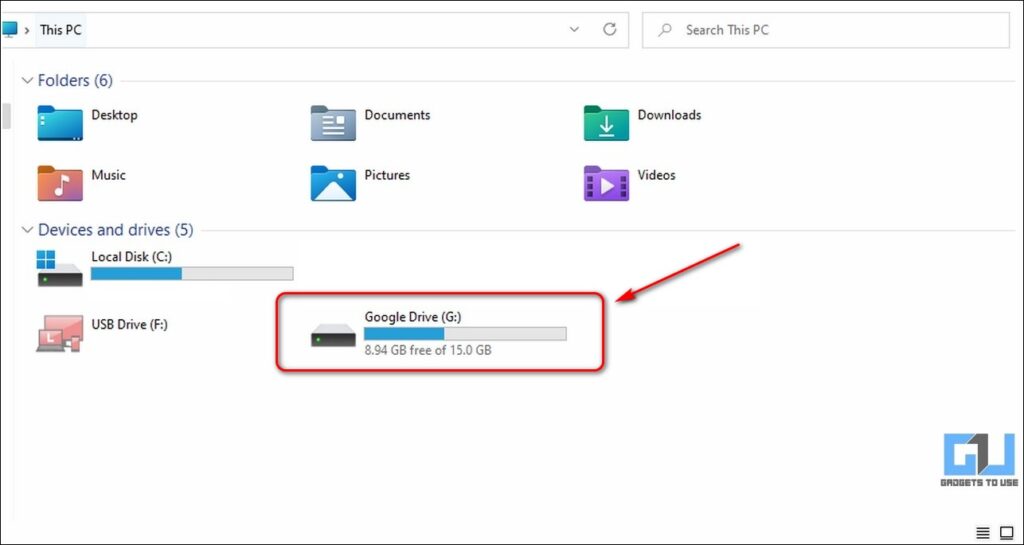
Task: Click the Folders (6) group header text
Action: click(x=75, y=80)
